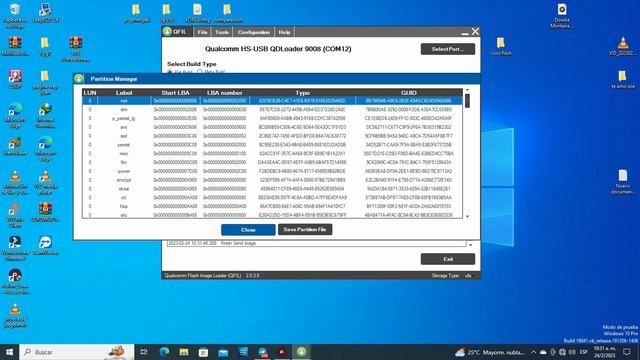
Task: Select the 'rct' partition row
Action: tap(272, 198)
